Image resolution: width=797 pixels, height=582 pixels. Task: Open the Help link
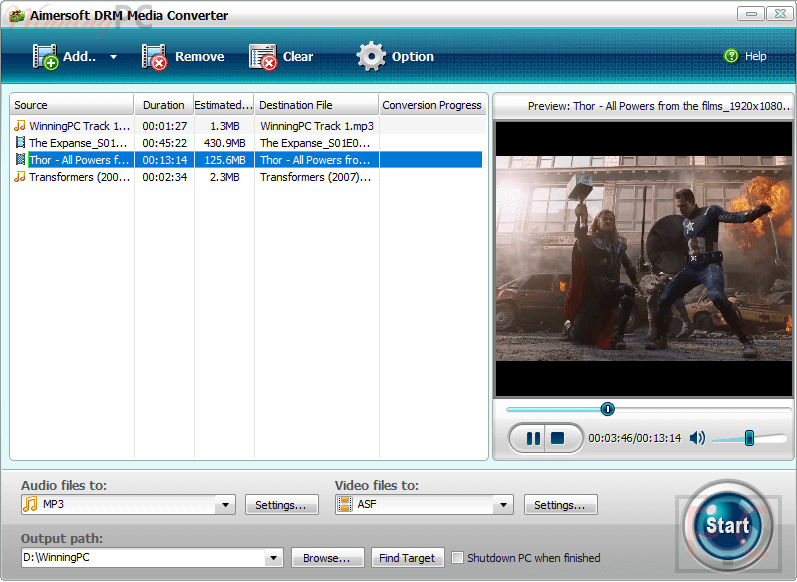click(x=755, y=56)
